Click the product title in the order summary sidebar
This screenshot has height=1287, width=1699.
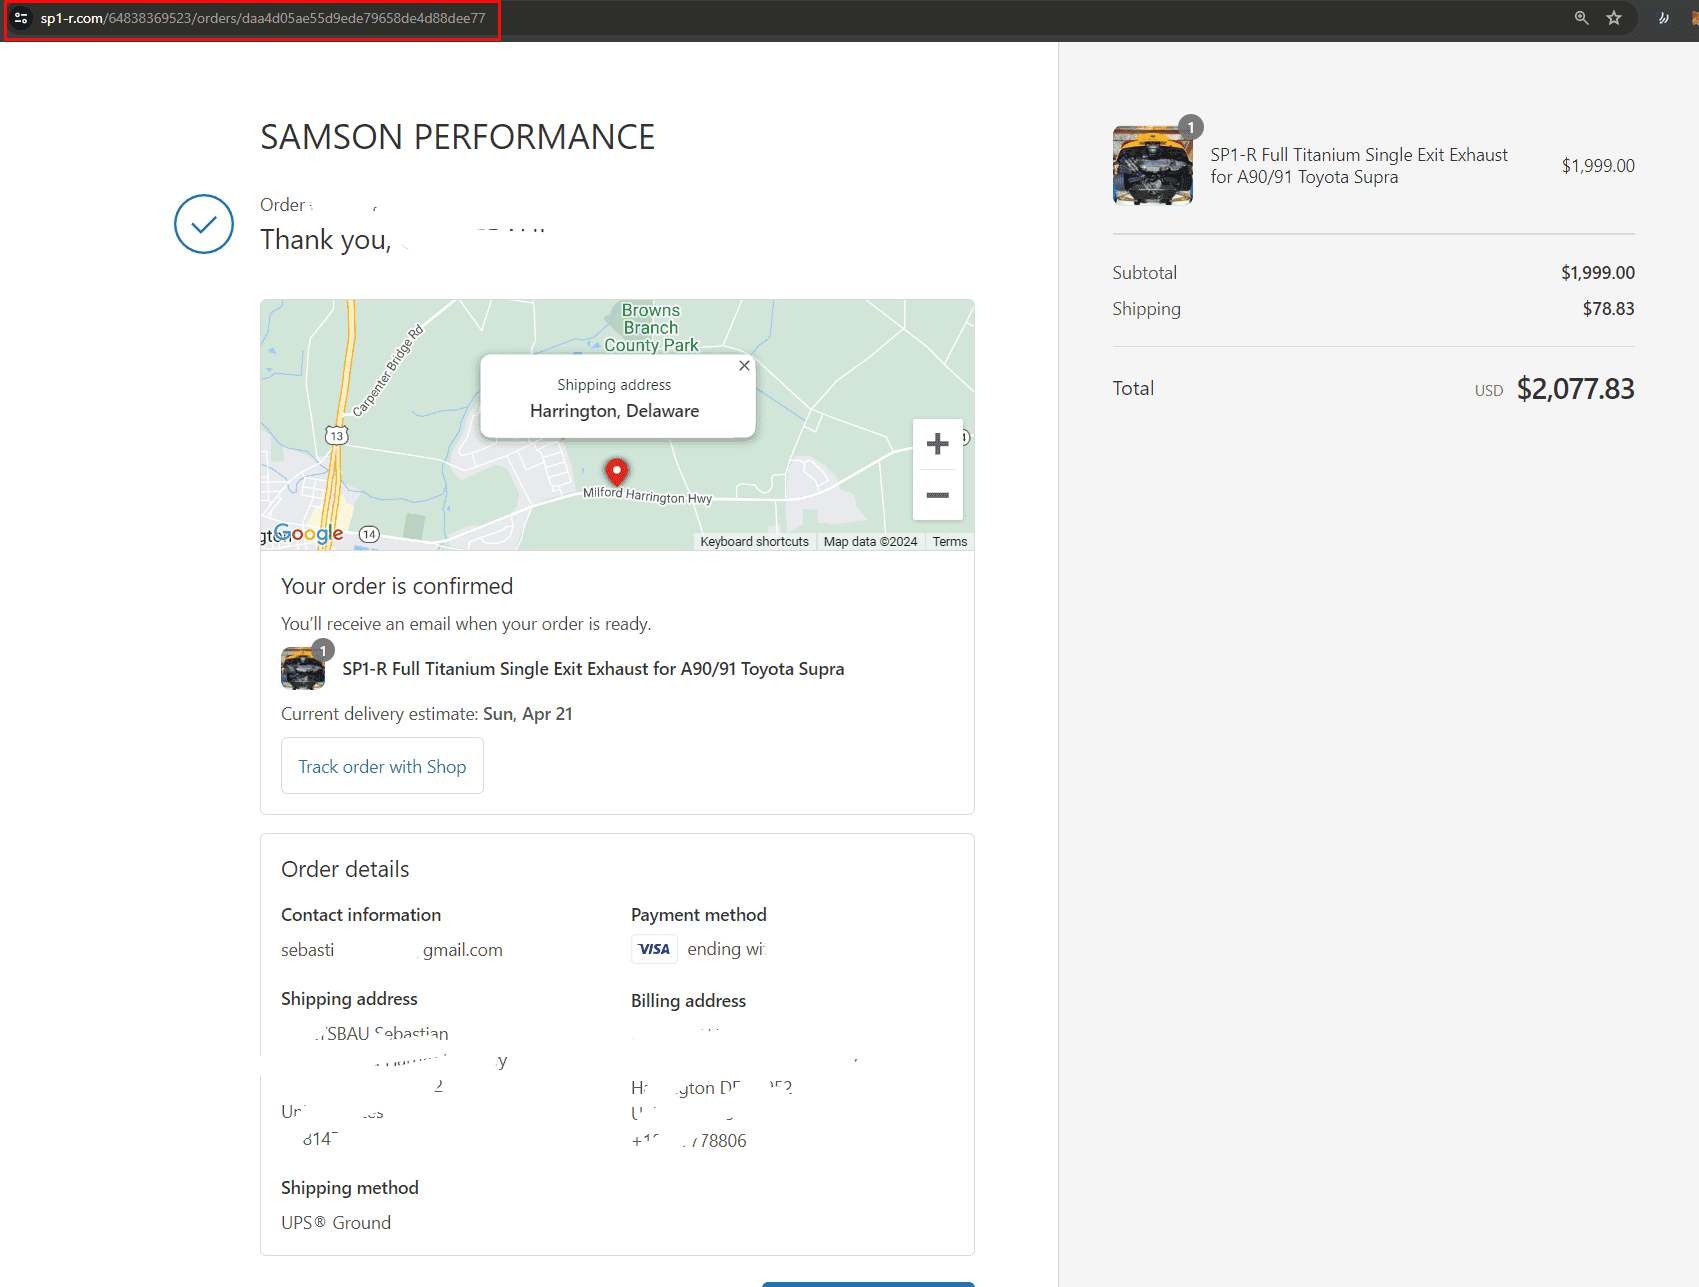1359,166
